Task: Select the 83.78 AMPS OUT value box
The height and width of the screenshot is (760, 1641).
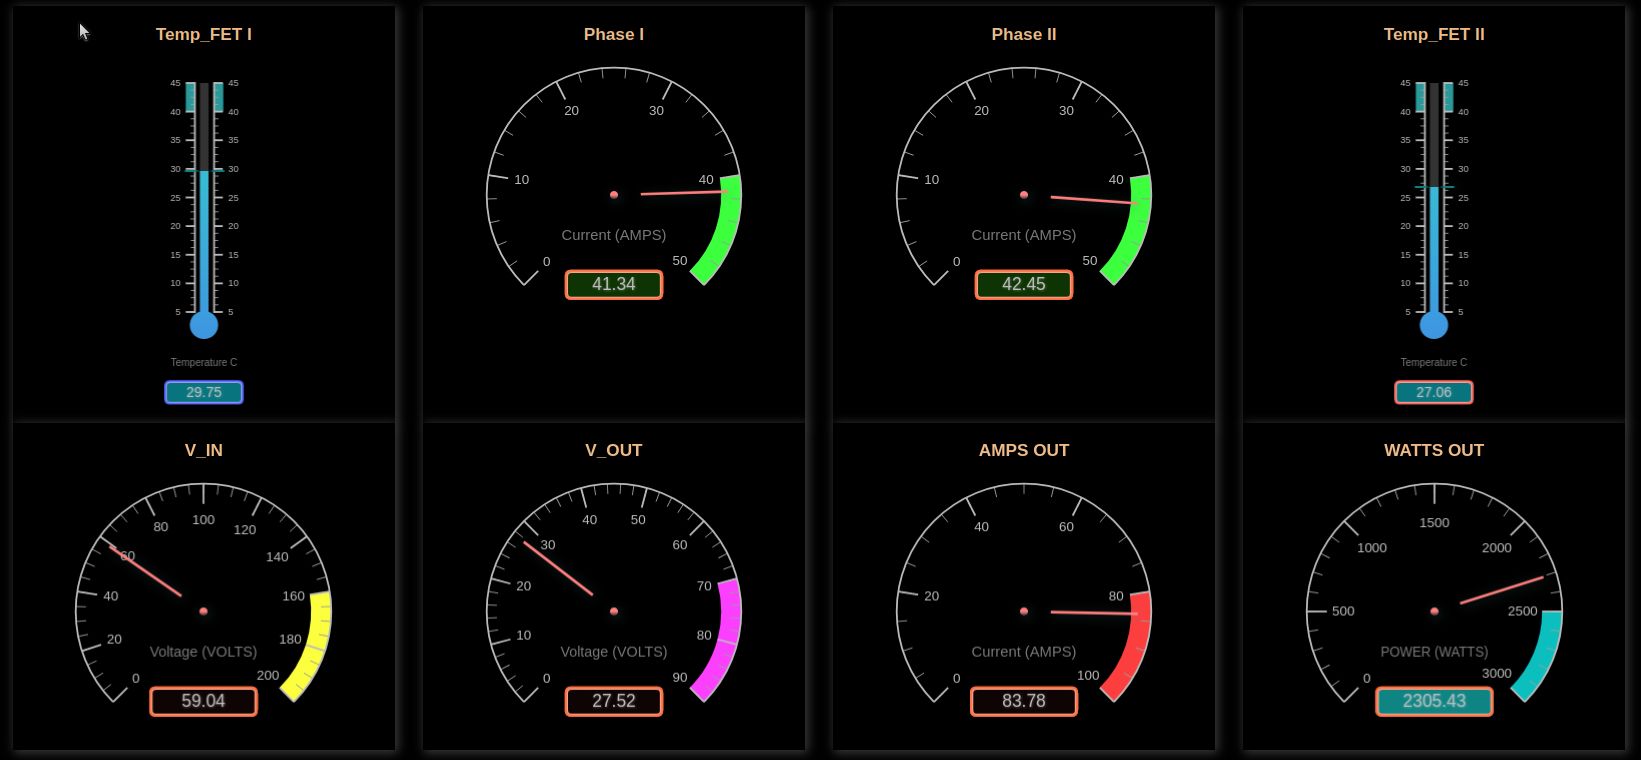Action: [x=1024, y=701]
